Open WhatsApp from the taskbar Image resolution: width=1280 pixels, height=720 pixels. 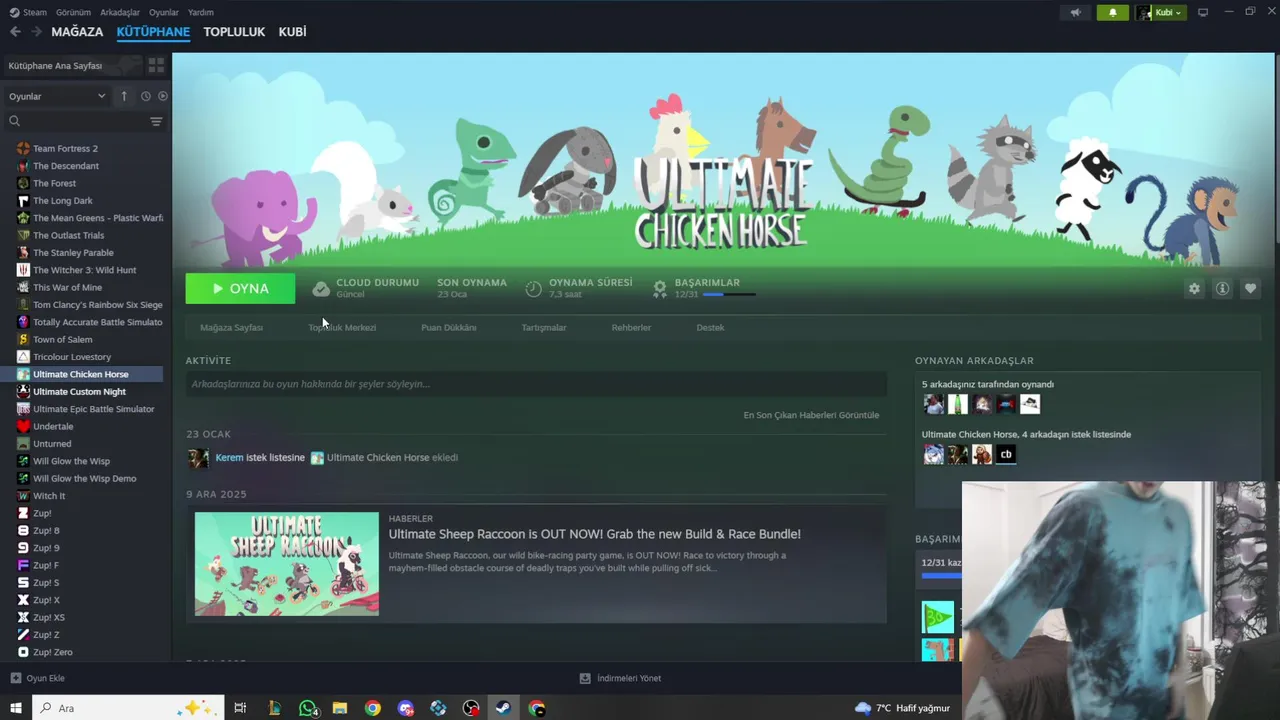(308, 708)
